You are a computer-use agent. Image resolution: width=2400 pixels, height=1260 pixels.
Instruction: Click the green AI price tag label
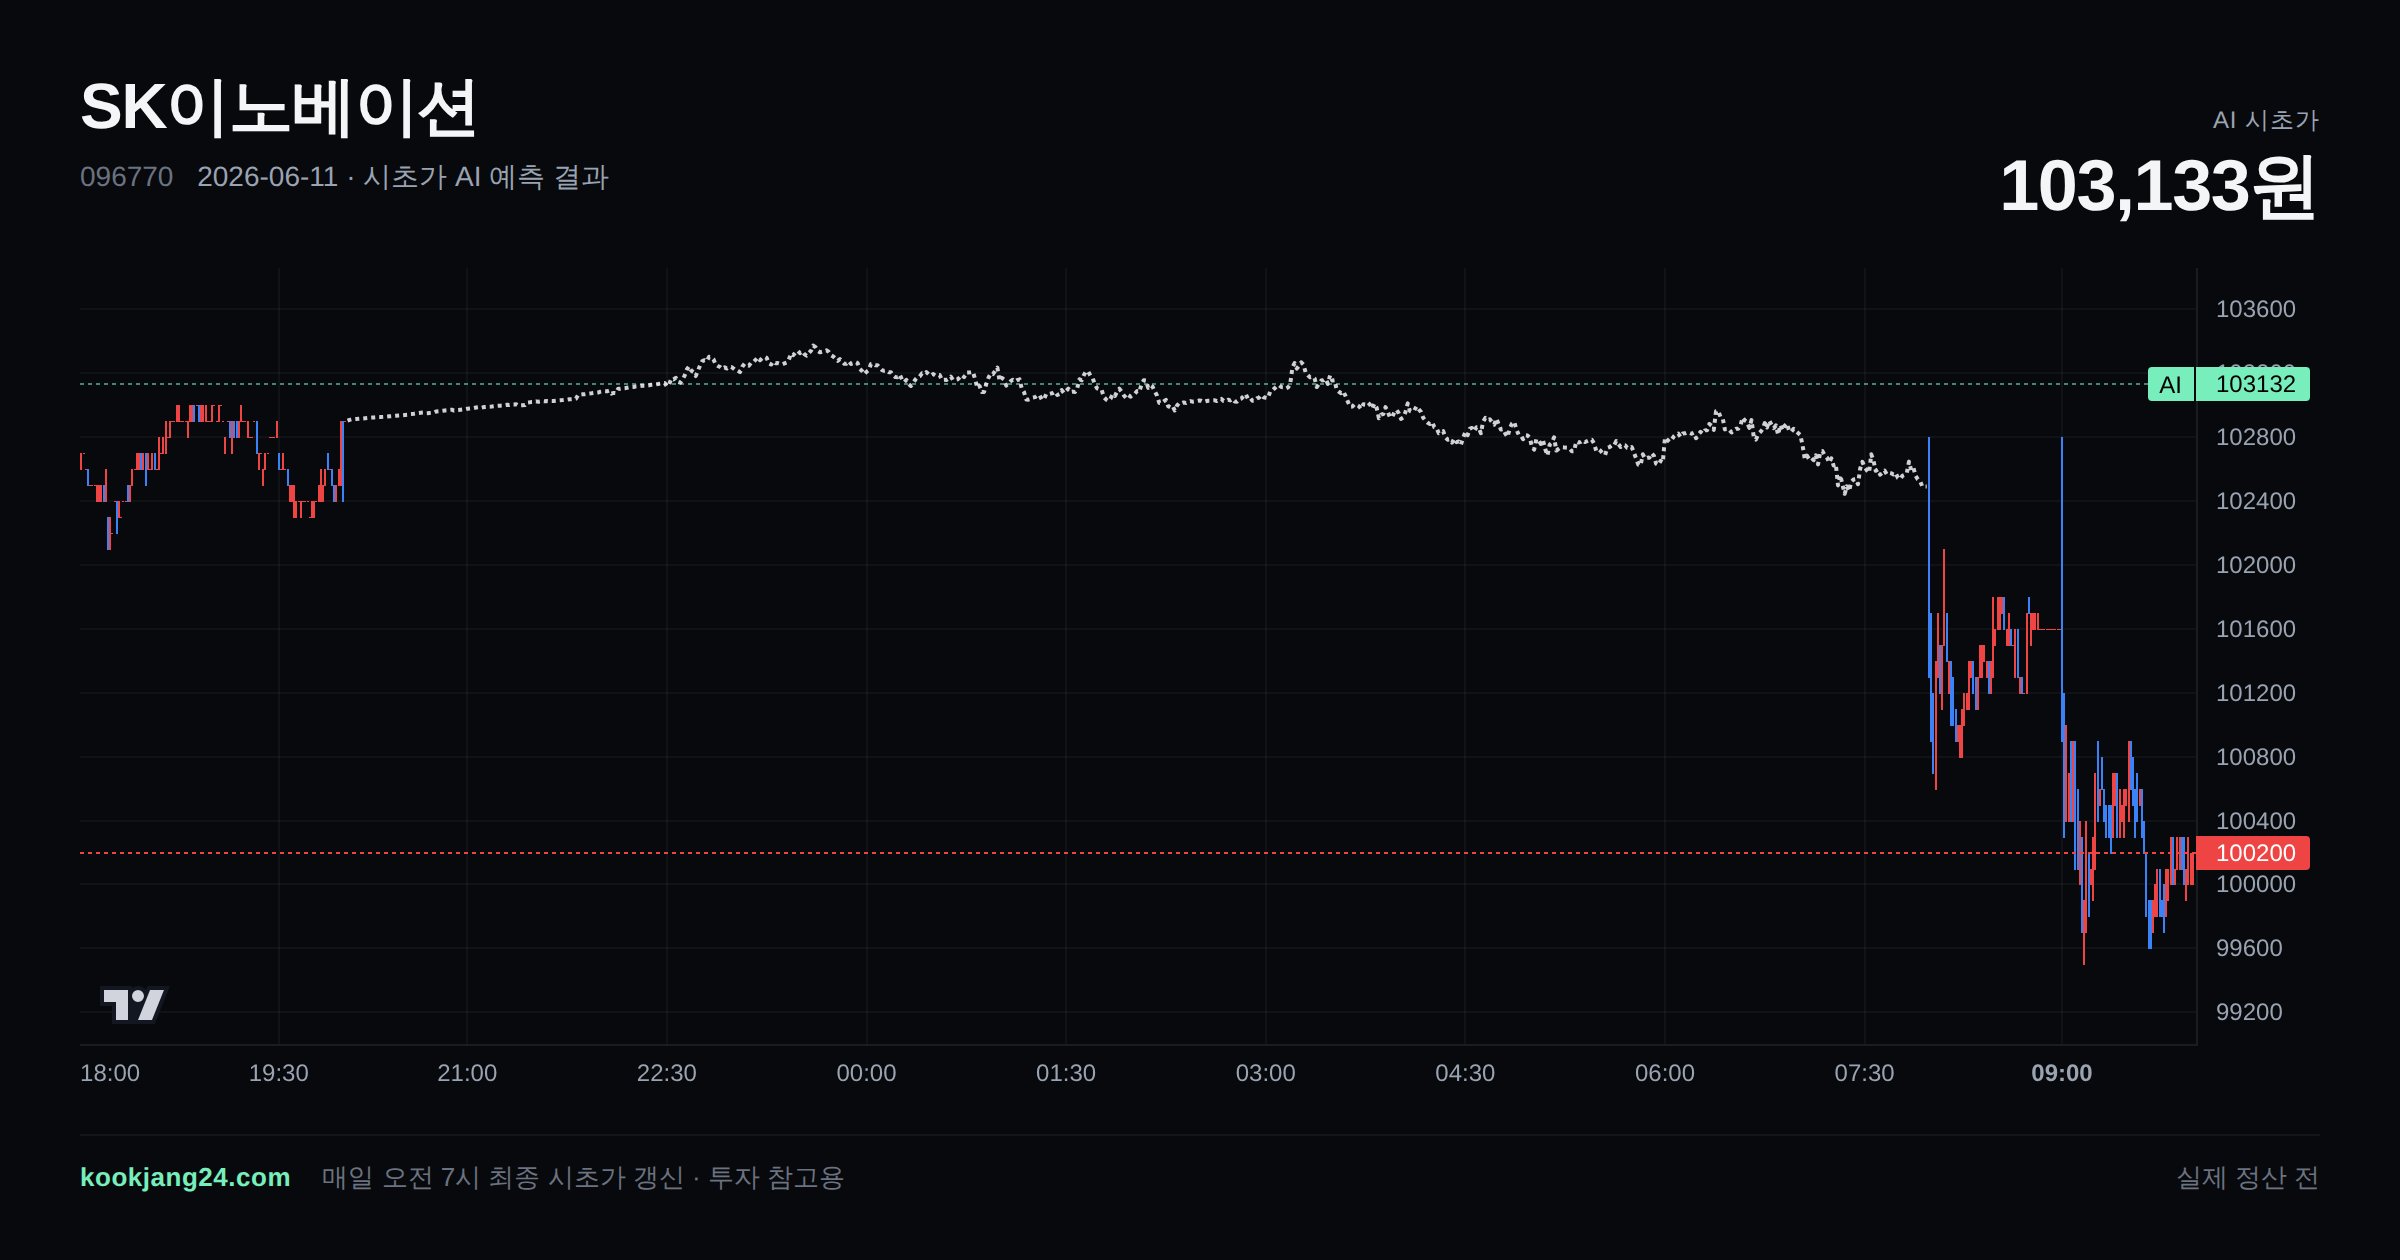pos(2170,384)
